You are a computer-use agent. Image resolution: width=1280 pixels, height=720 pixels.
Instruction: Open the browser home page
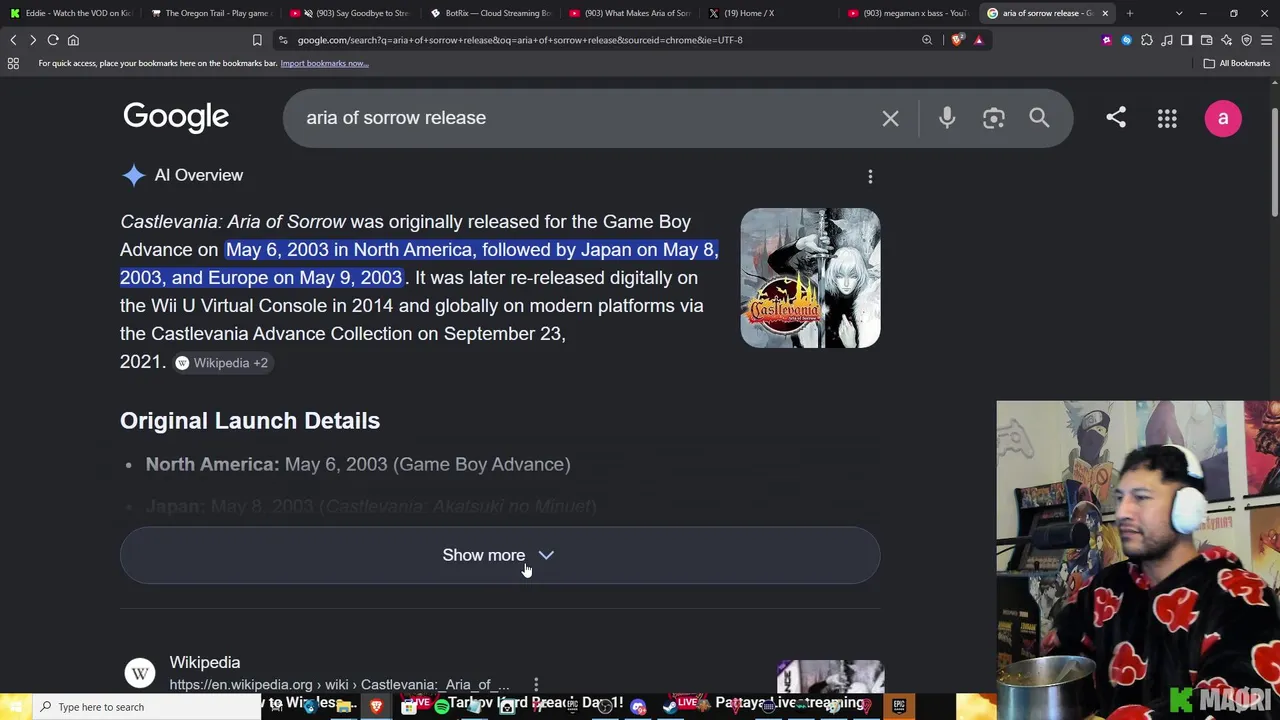(x=73, y=40)
